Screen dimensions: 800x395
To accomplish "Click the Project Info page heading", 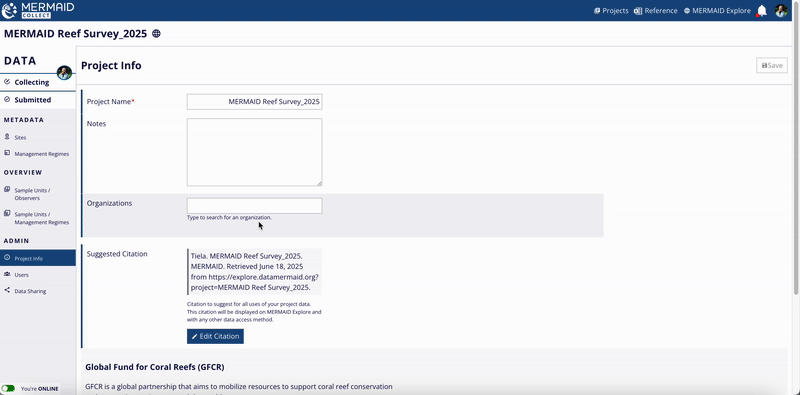I will [111, 65].
